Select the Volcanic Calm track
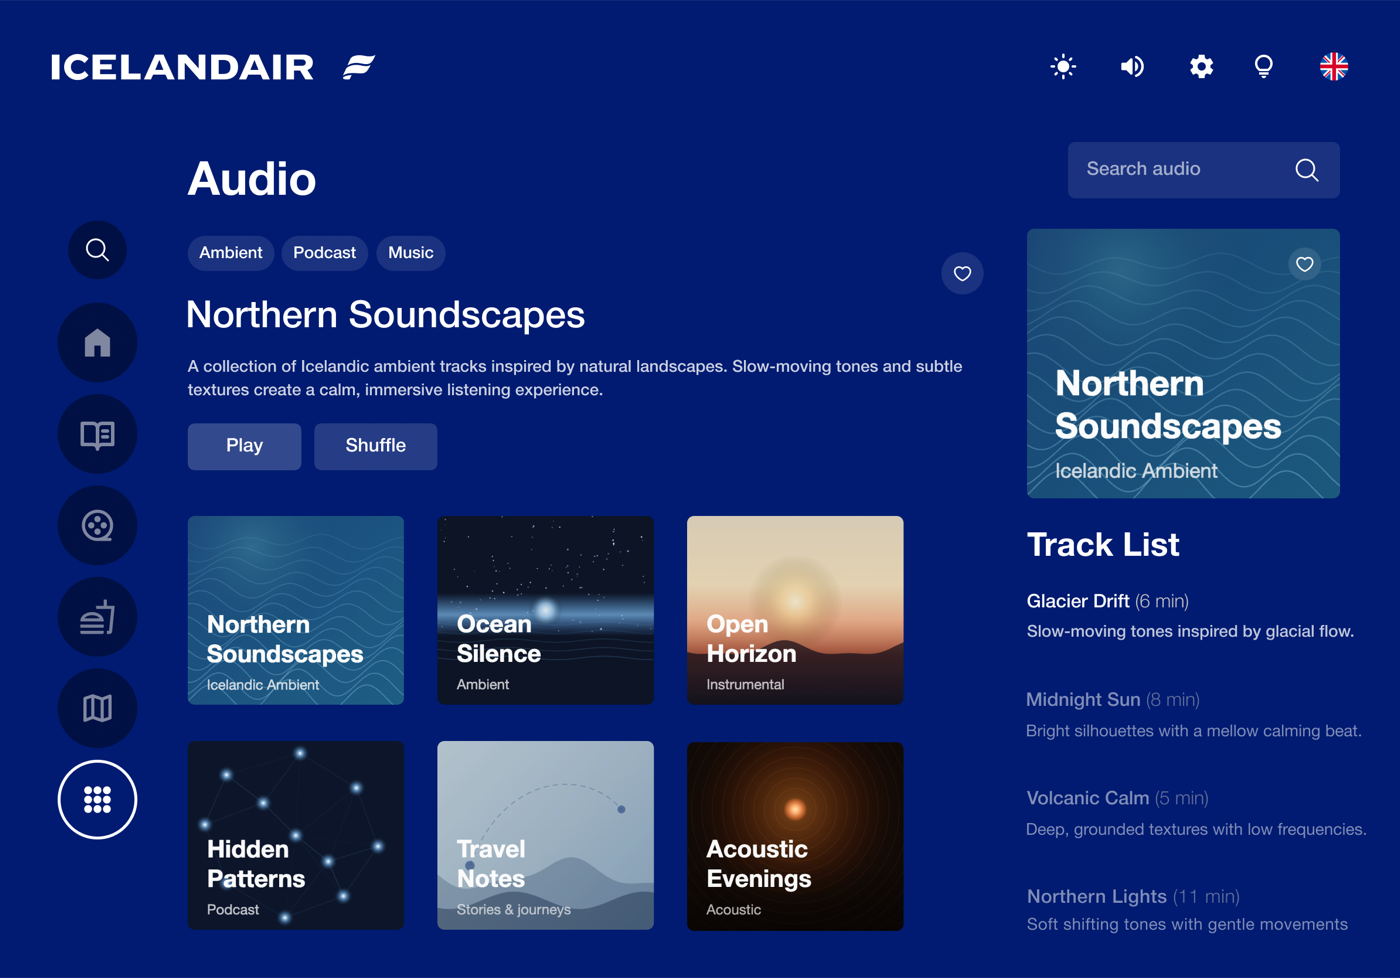The image size is (1400, 978). tap(1196, 813)
